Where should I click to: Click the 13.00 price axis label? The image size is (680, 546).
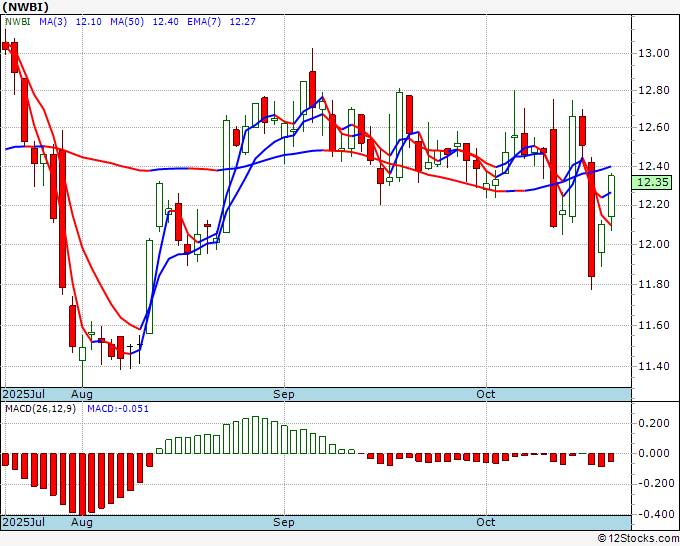(x=653, y=53)
